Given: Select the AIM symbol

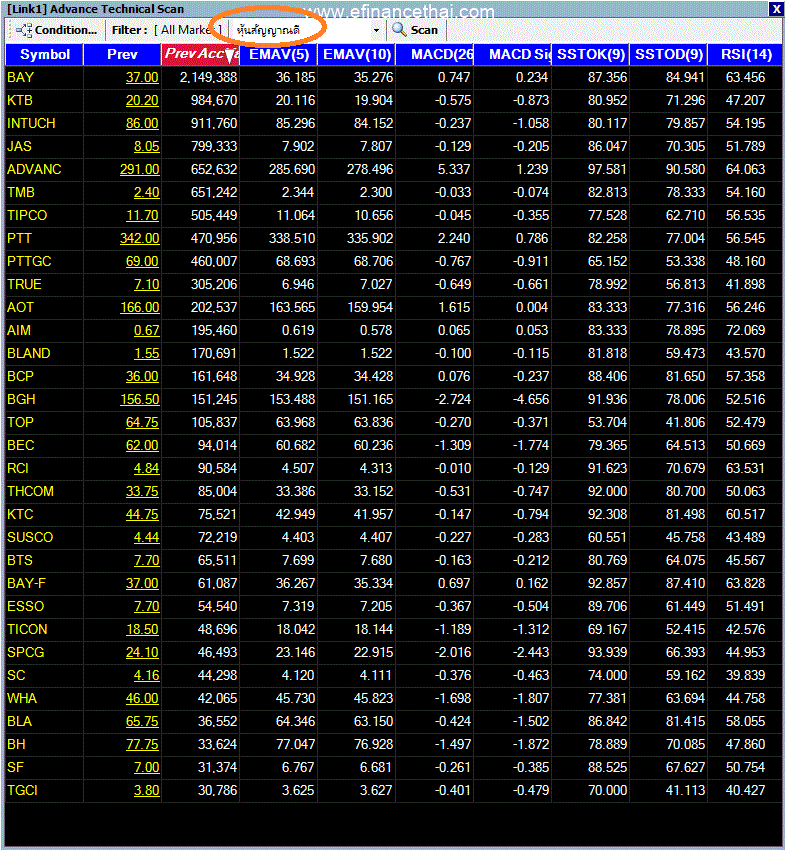Looking at the screenshot, I should [19, 331].
